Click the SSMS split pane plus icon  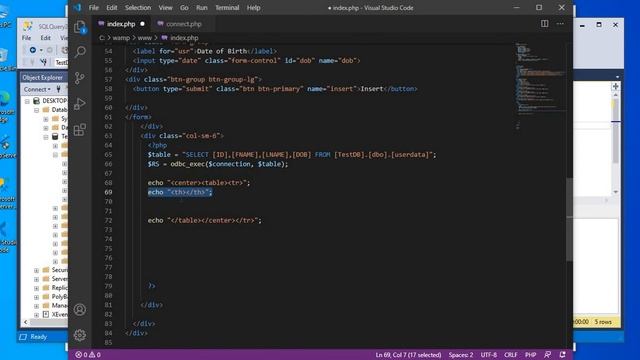[615, 86]
